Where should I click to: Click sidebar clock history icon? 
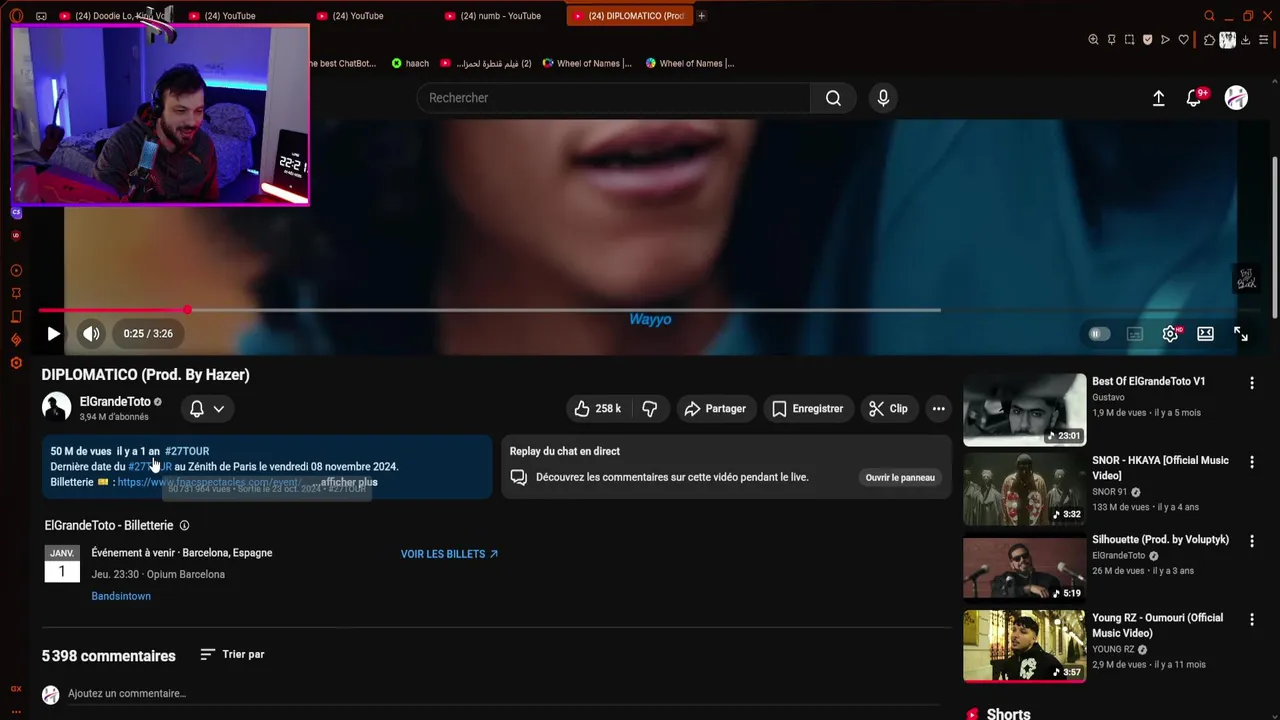click(x=16, y=271)
